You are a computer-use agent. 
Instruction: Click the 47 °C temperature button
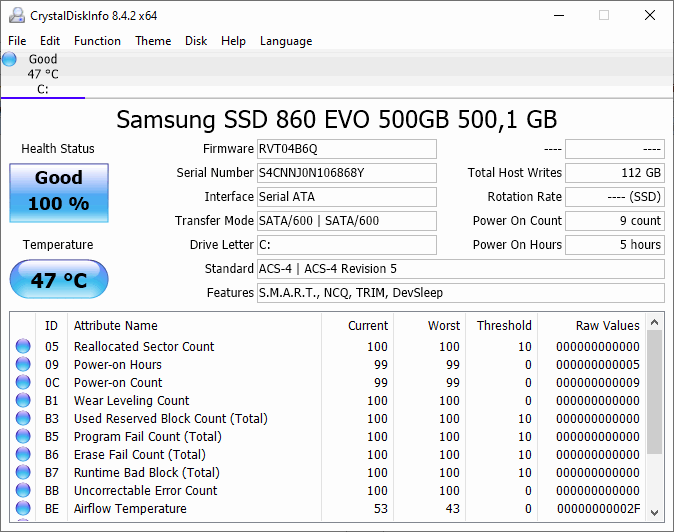59,280
